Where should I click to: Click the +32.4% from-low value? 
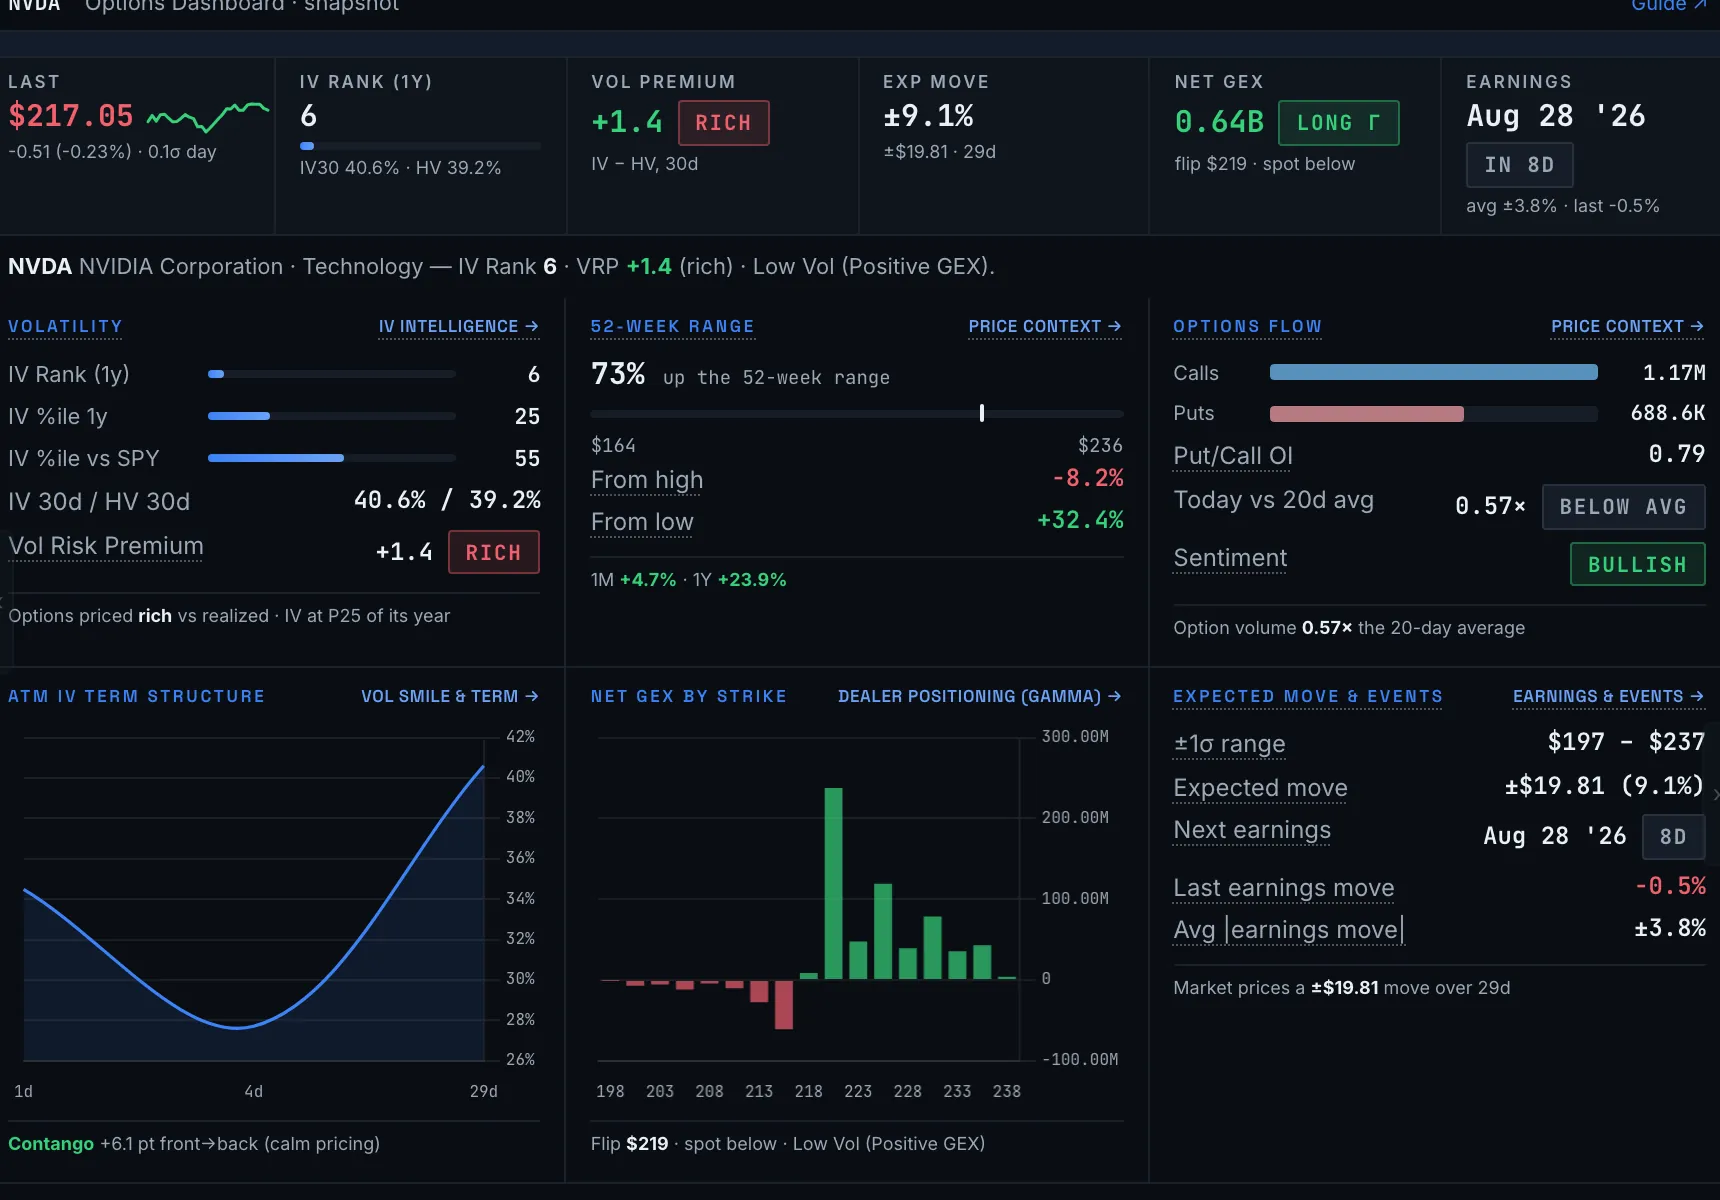pos(1080,520)
